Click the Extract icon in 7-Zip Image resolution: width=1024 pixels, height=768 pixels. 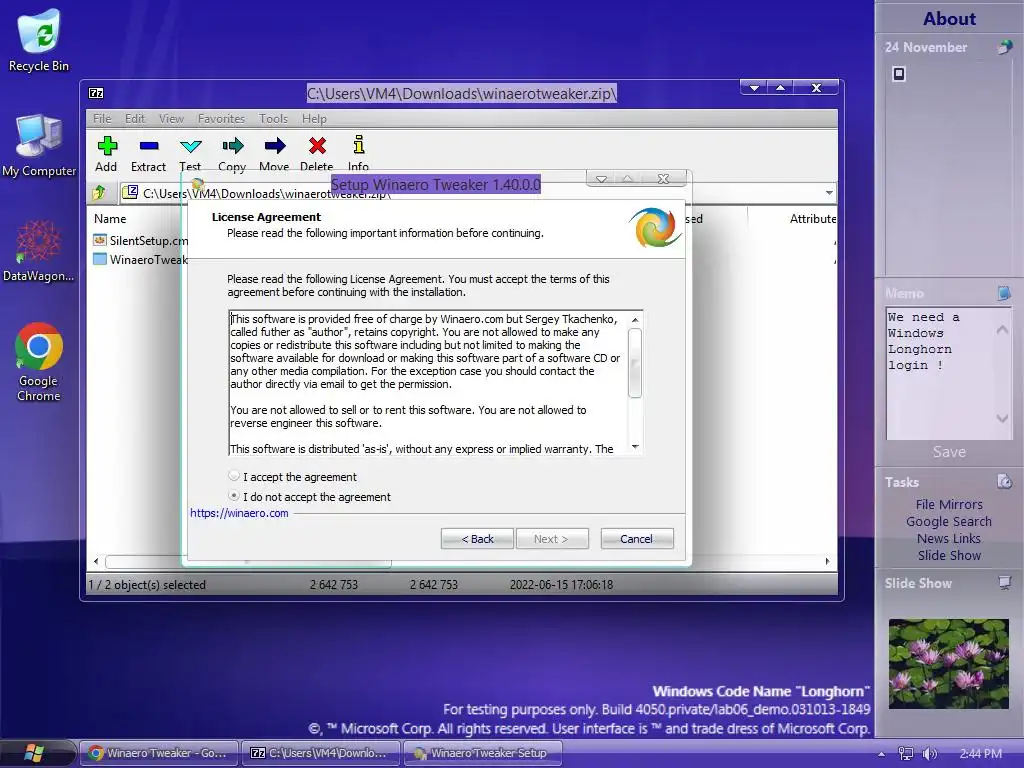pos(149,146)
